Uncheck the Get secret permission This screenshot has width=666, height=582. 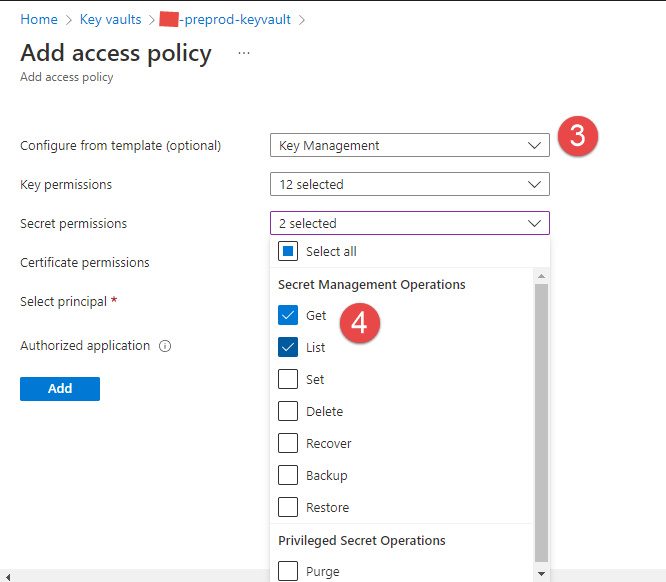click(x=288, y=315)
